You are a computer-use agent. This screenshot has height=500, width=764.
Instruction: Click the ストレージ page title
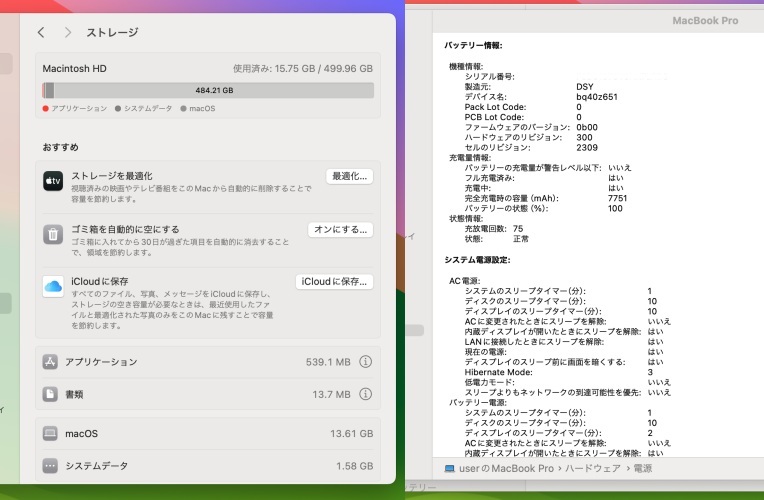pos(113,33)
